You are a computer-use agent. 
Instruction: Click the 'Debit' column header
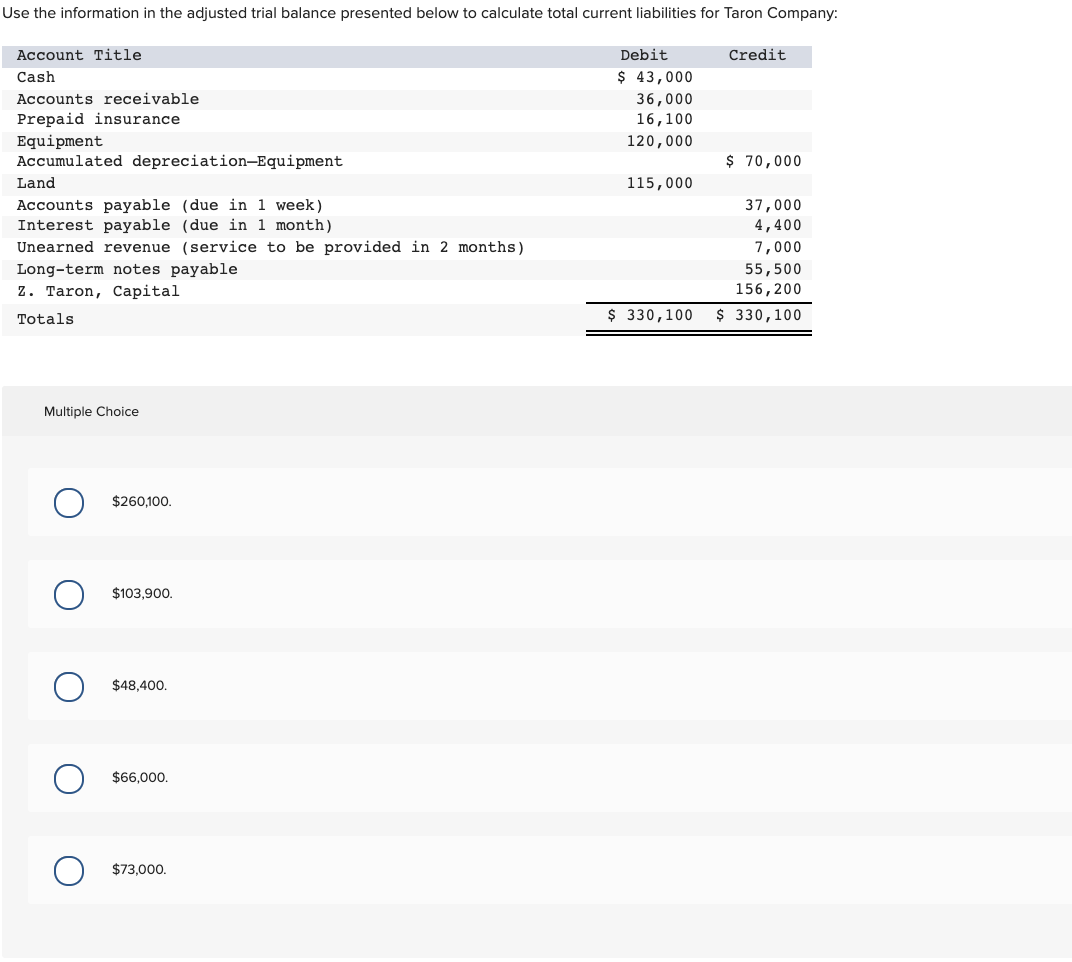pos(644,55)
